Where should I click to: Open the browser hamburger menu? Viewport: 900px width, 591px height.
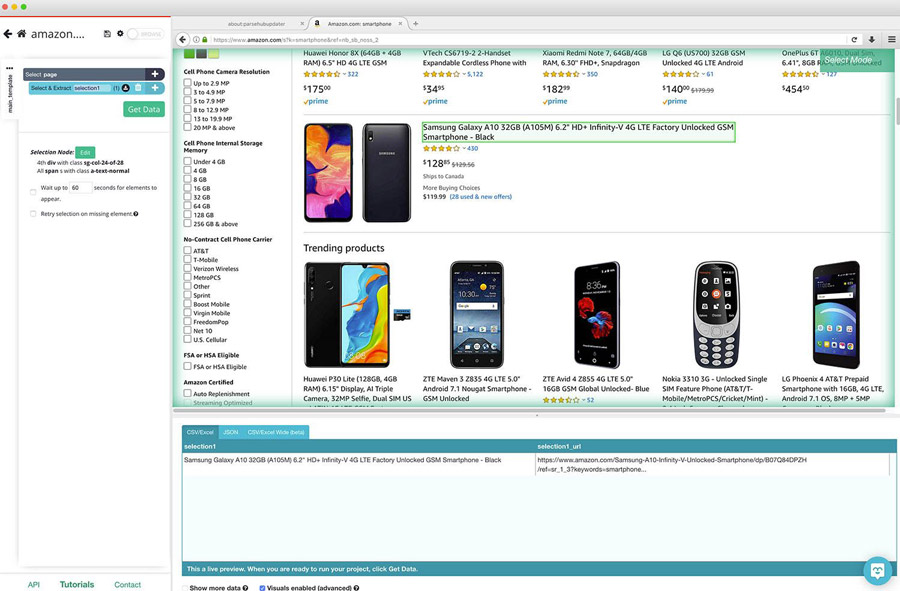tap(891, 40)
